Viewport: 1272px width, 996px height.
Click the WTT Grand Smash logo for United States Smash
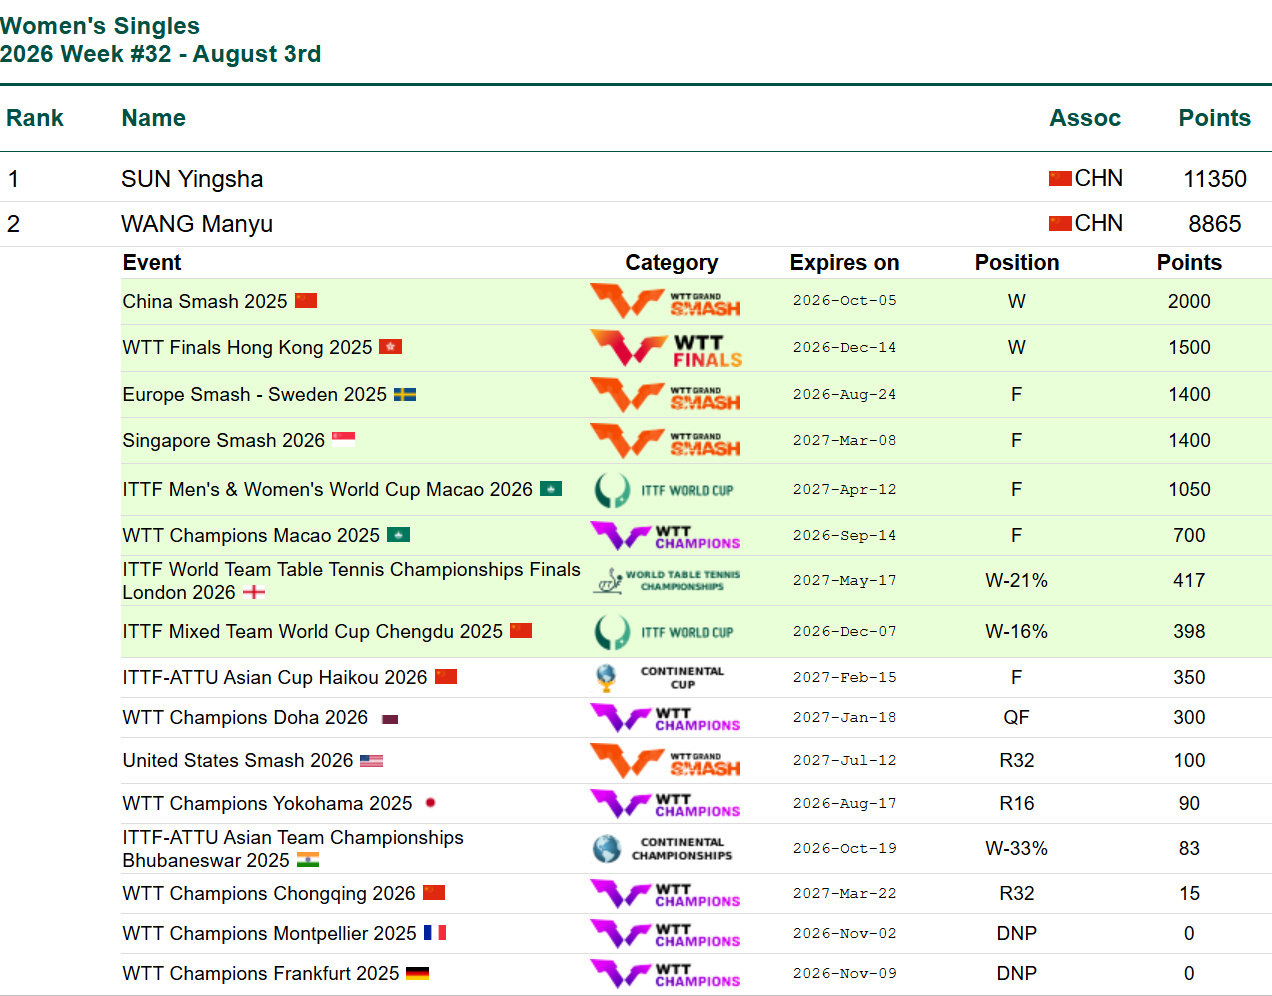click(x=666, y=761)
